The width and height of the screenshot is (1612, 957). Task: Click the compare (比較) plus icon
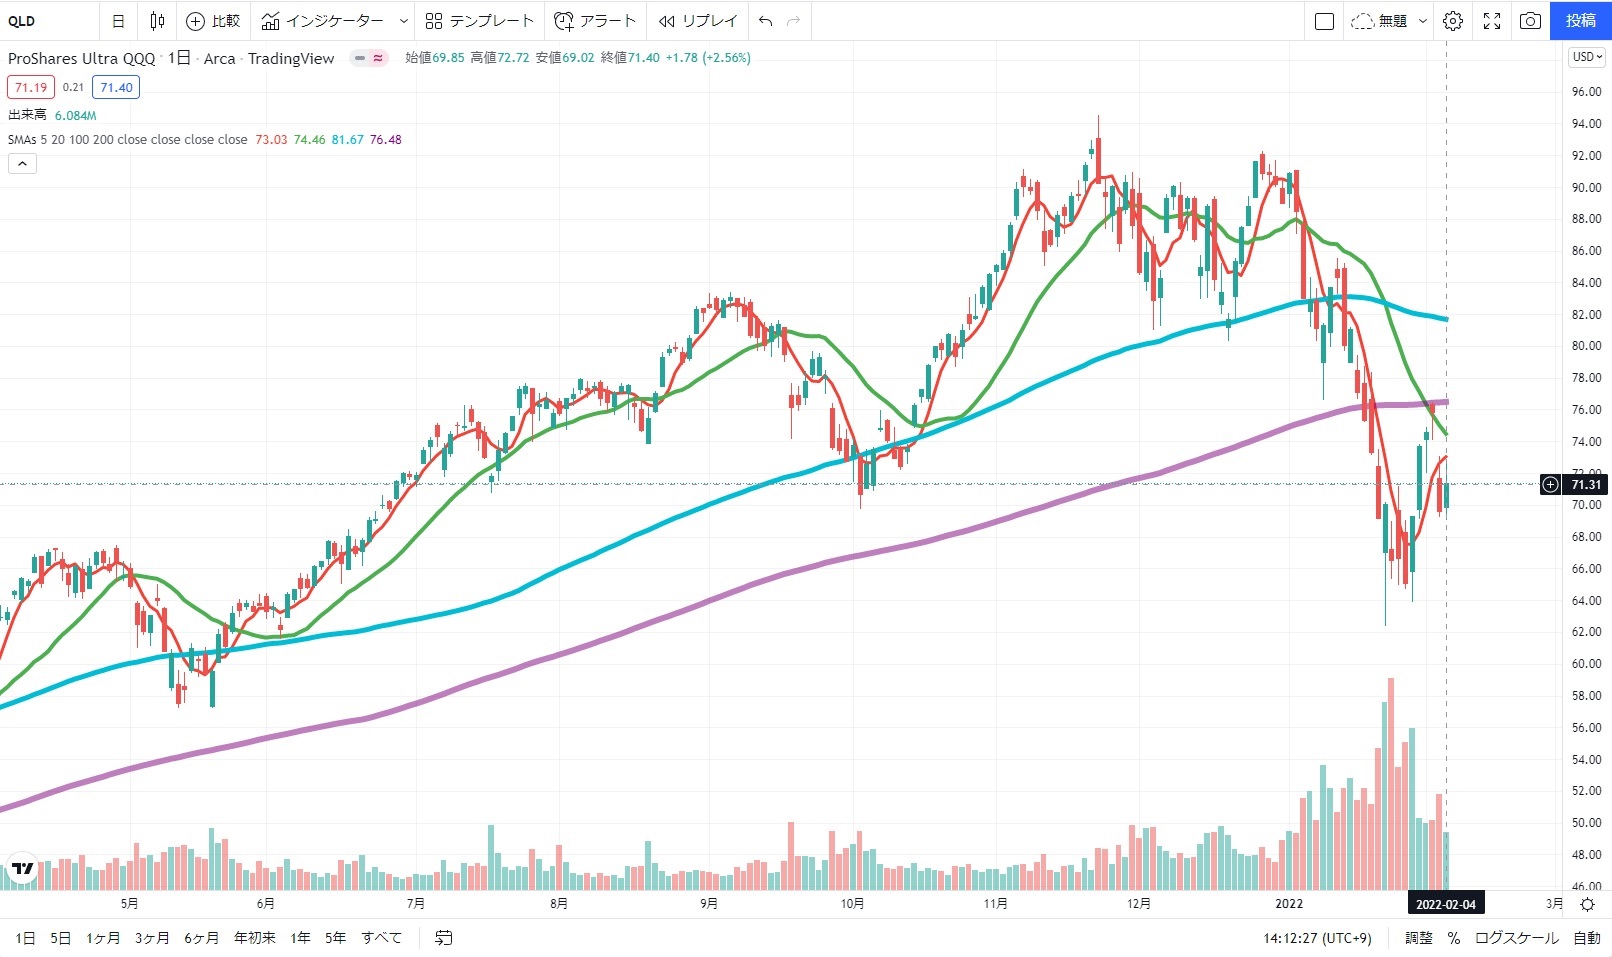click(x=196, y=21)
